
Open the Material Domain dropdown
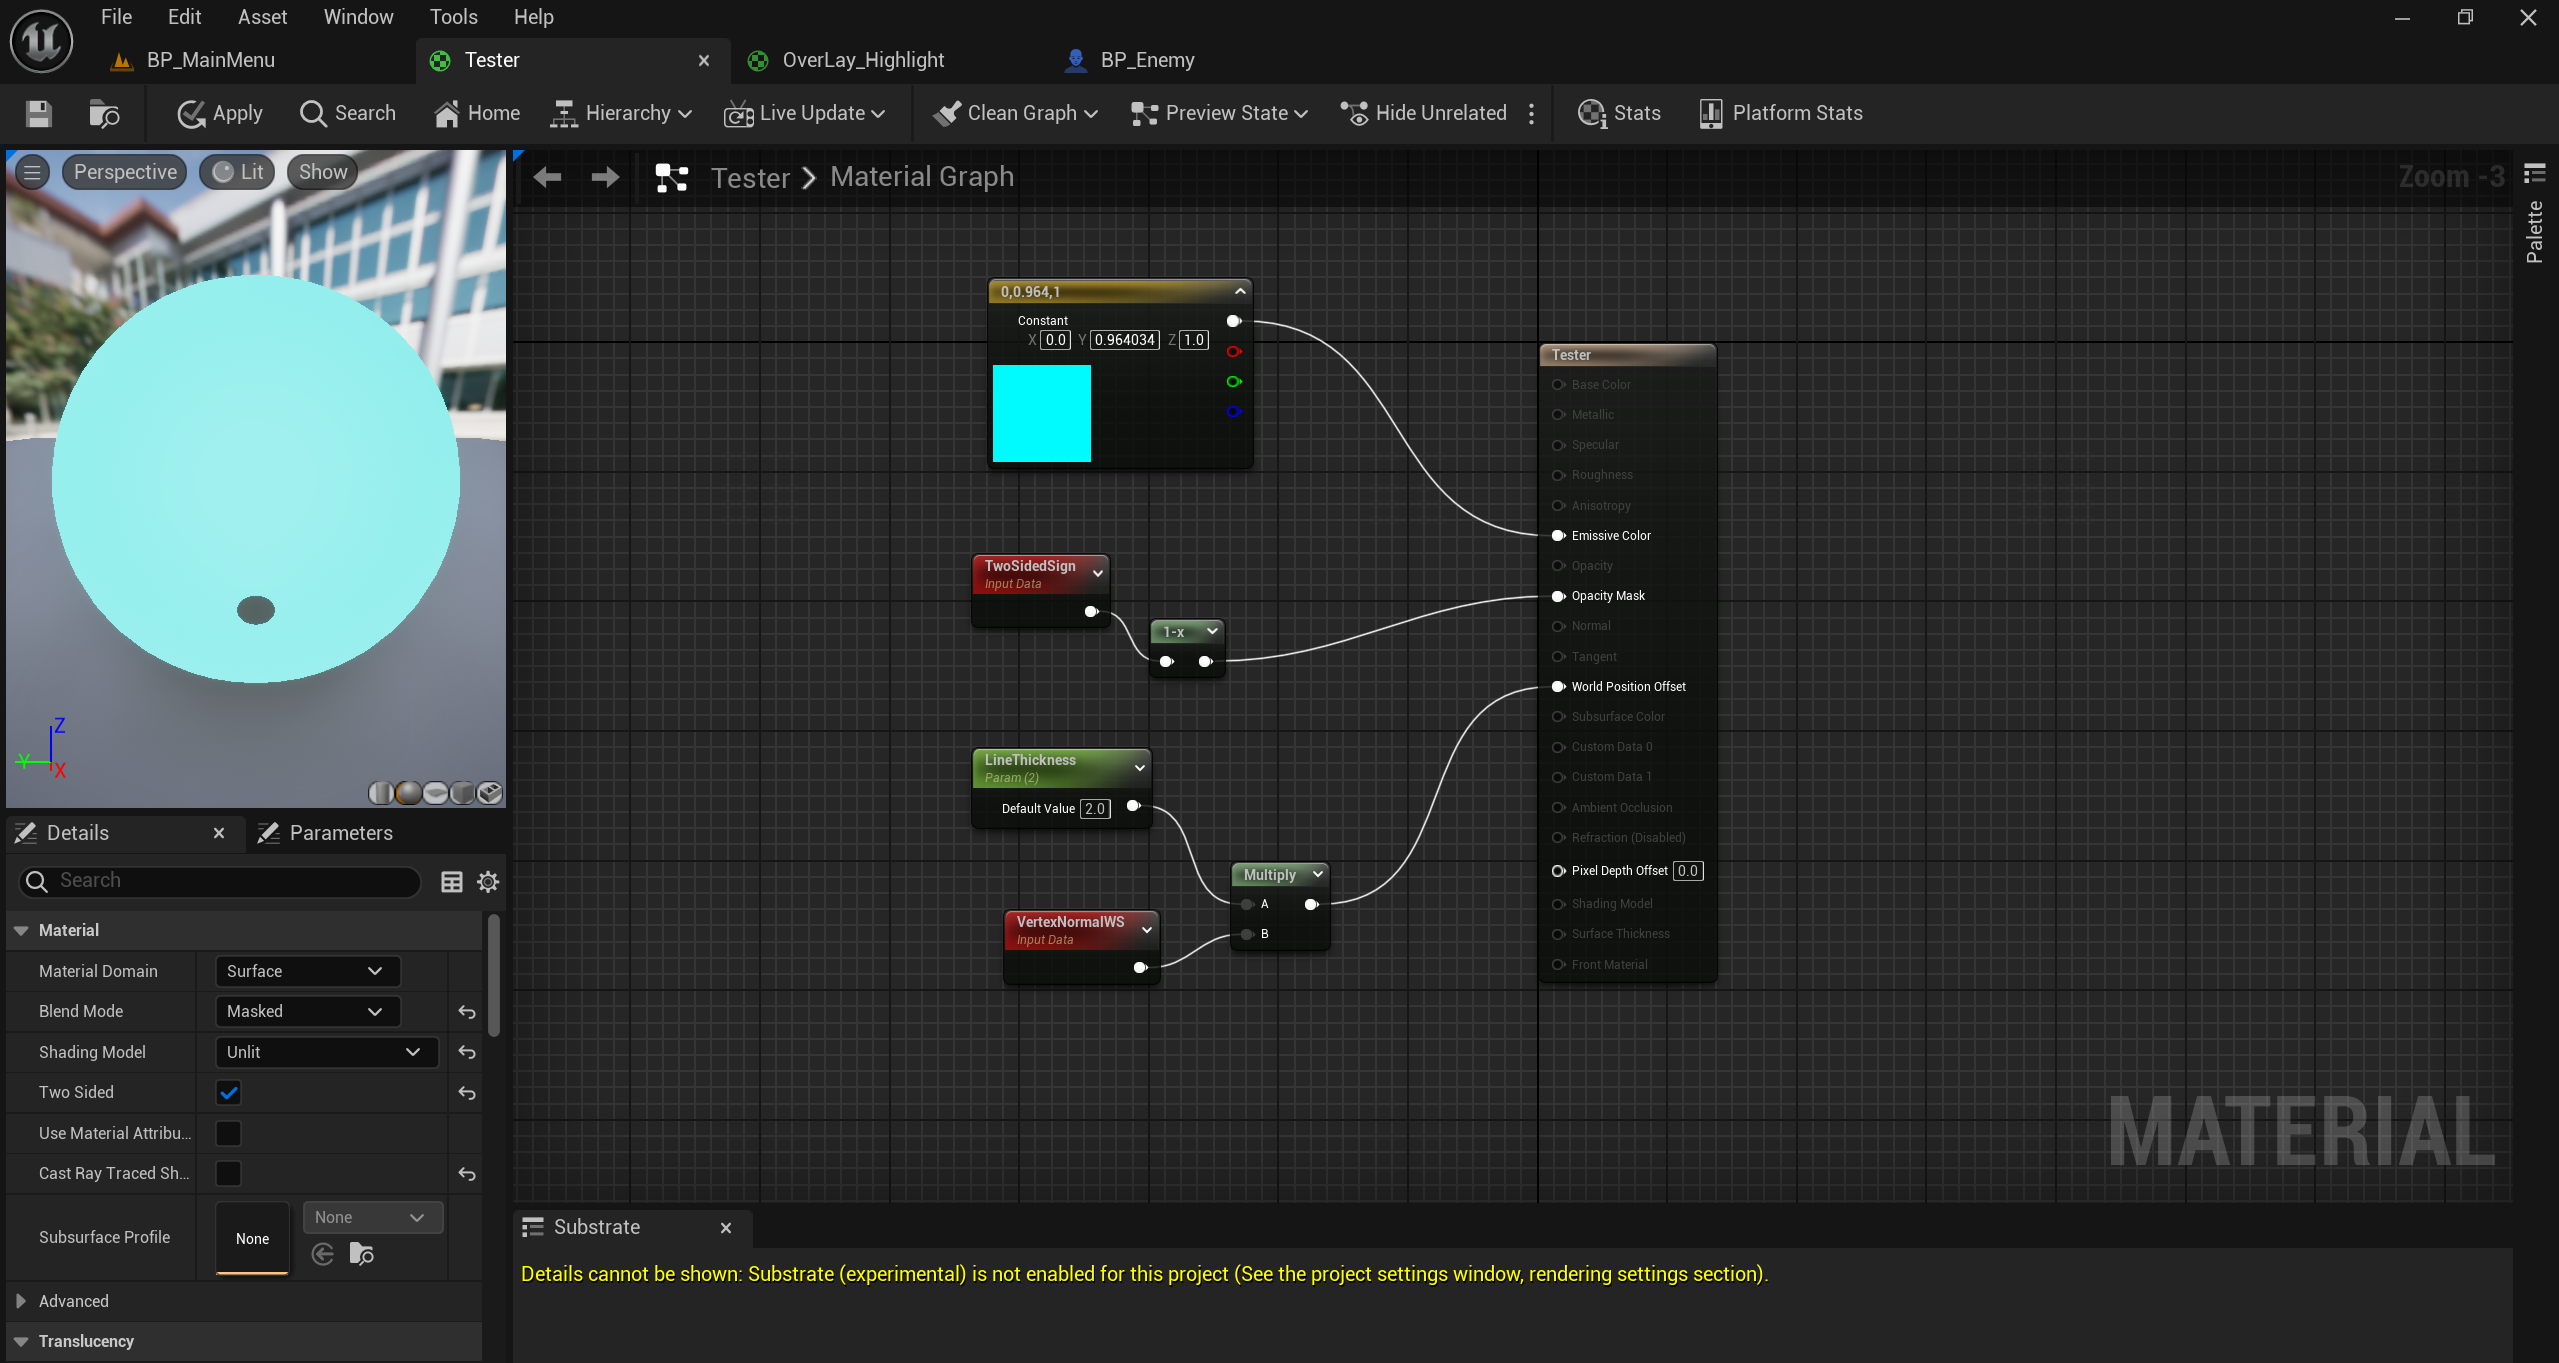point(308,971)
